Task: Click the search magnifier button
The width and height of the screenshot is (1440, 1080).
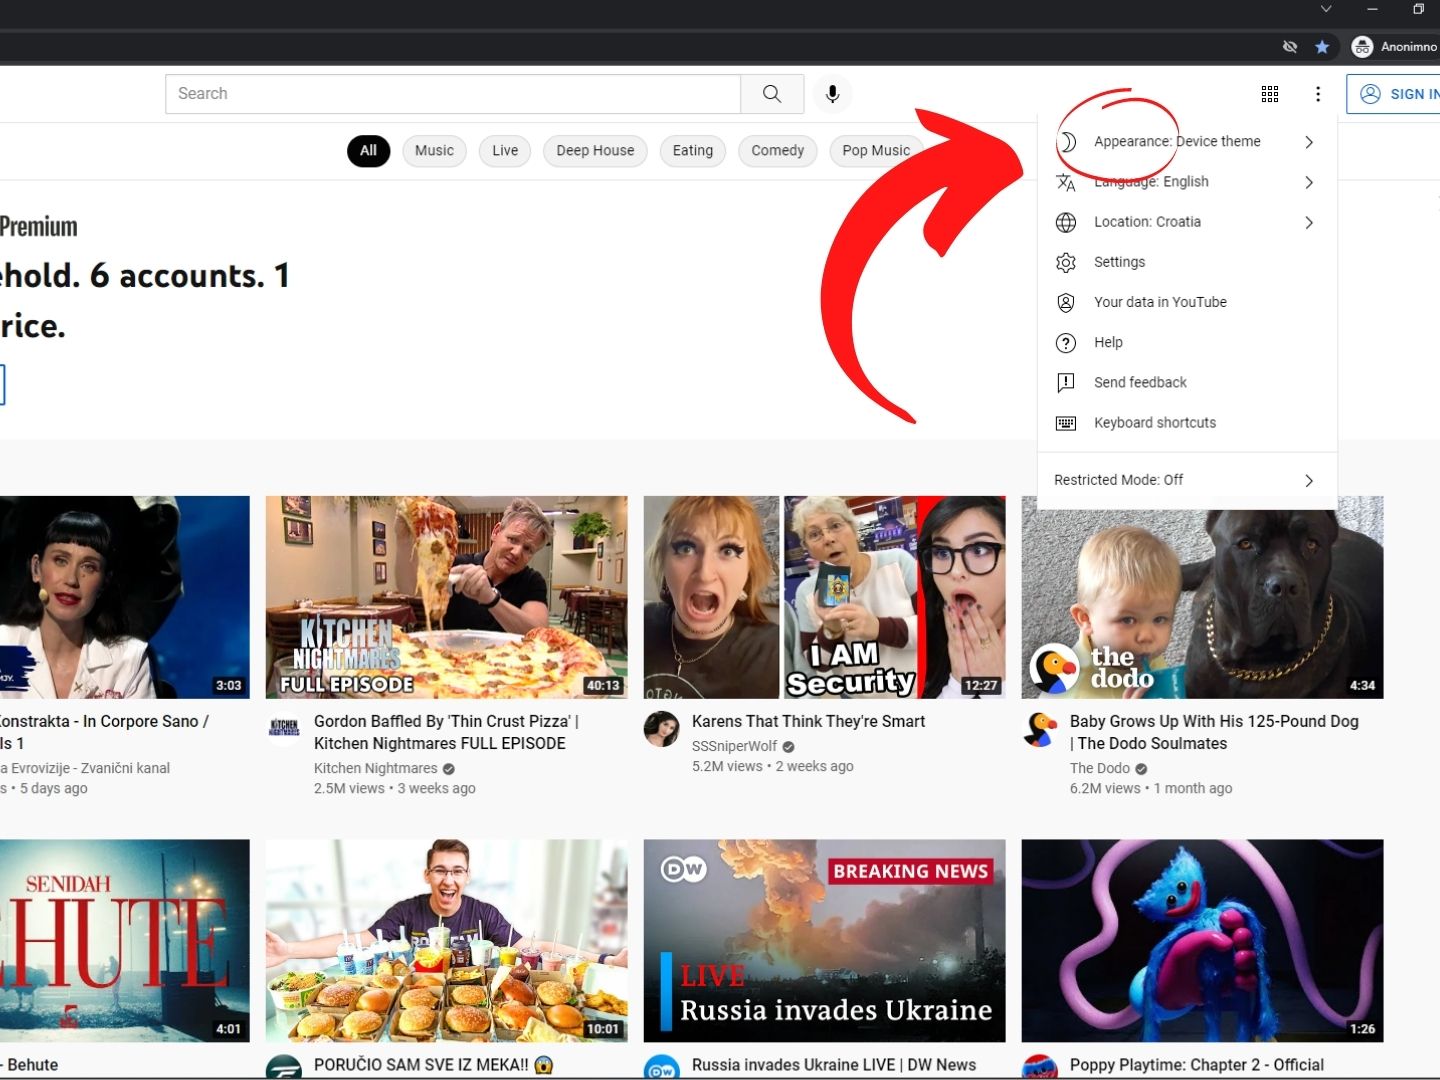Action: pyautogui.click(x=772, y=94)
